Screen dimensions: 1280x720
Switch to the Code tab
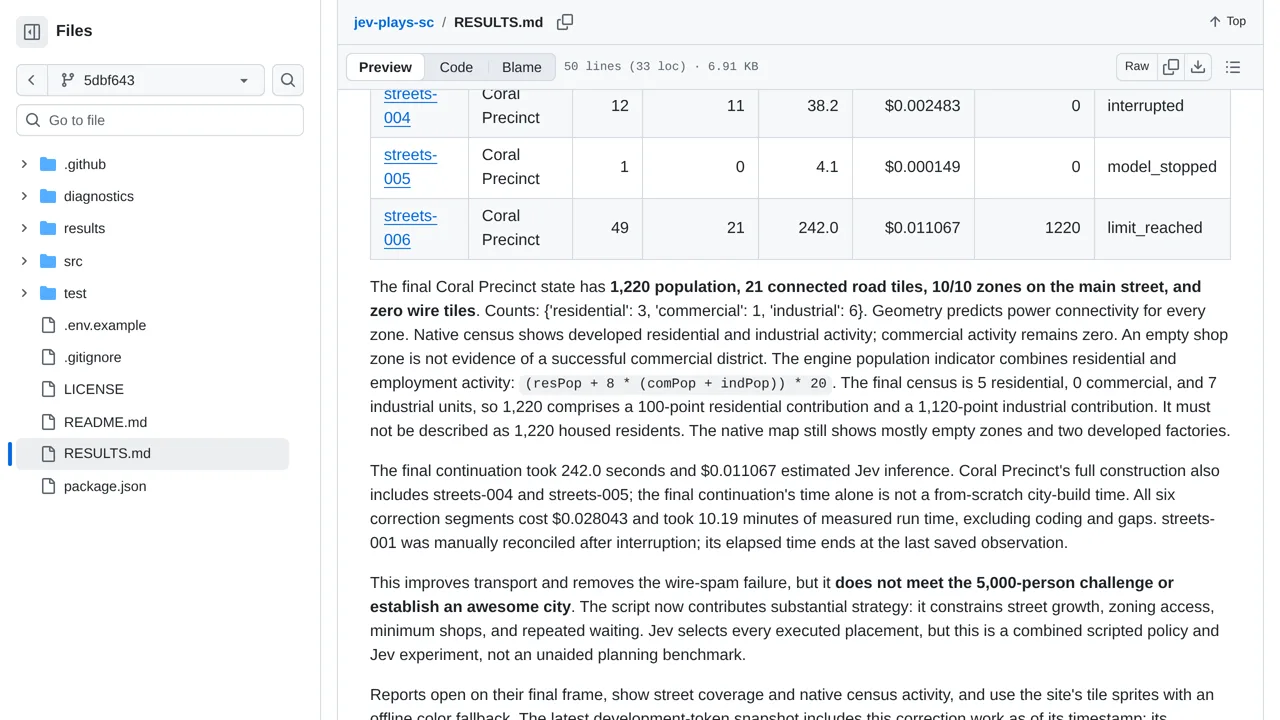(456, 67)
